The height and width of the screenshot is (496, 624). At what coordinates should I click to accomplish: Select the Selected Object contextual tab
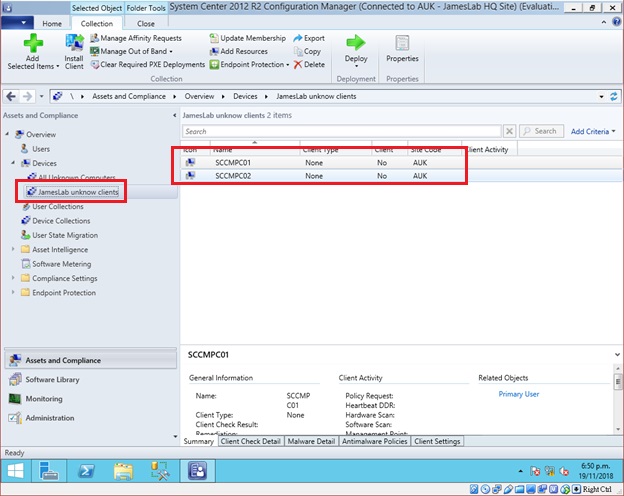(x=97, y=8)
